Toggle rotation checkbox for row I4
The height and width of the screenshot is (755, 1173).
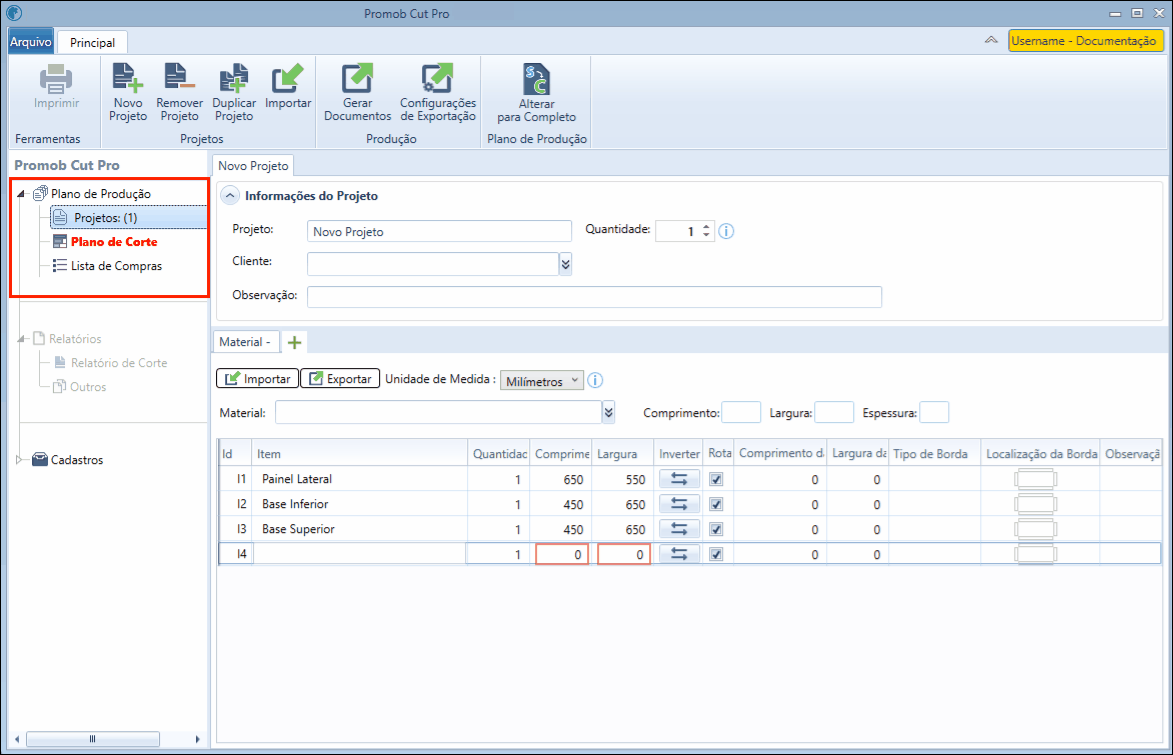point(716,554)
